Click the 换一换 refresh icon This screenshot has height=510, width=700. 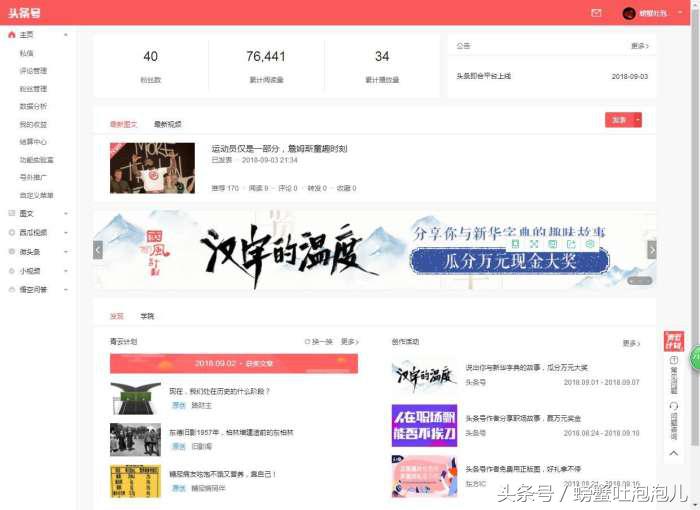(307, 342)
